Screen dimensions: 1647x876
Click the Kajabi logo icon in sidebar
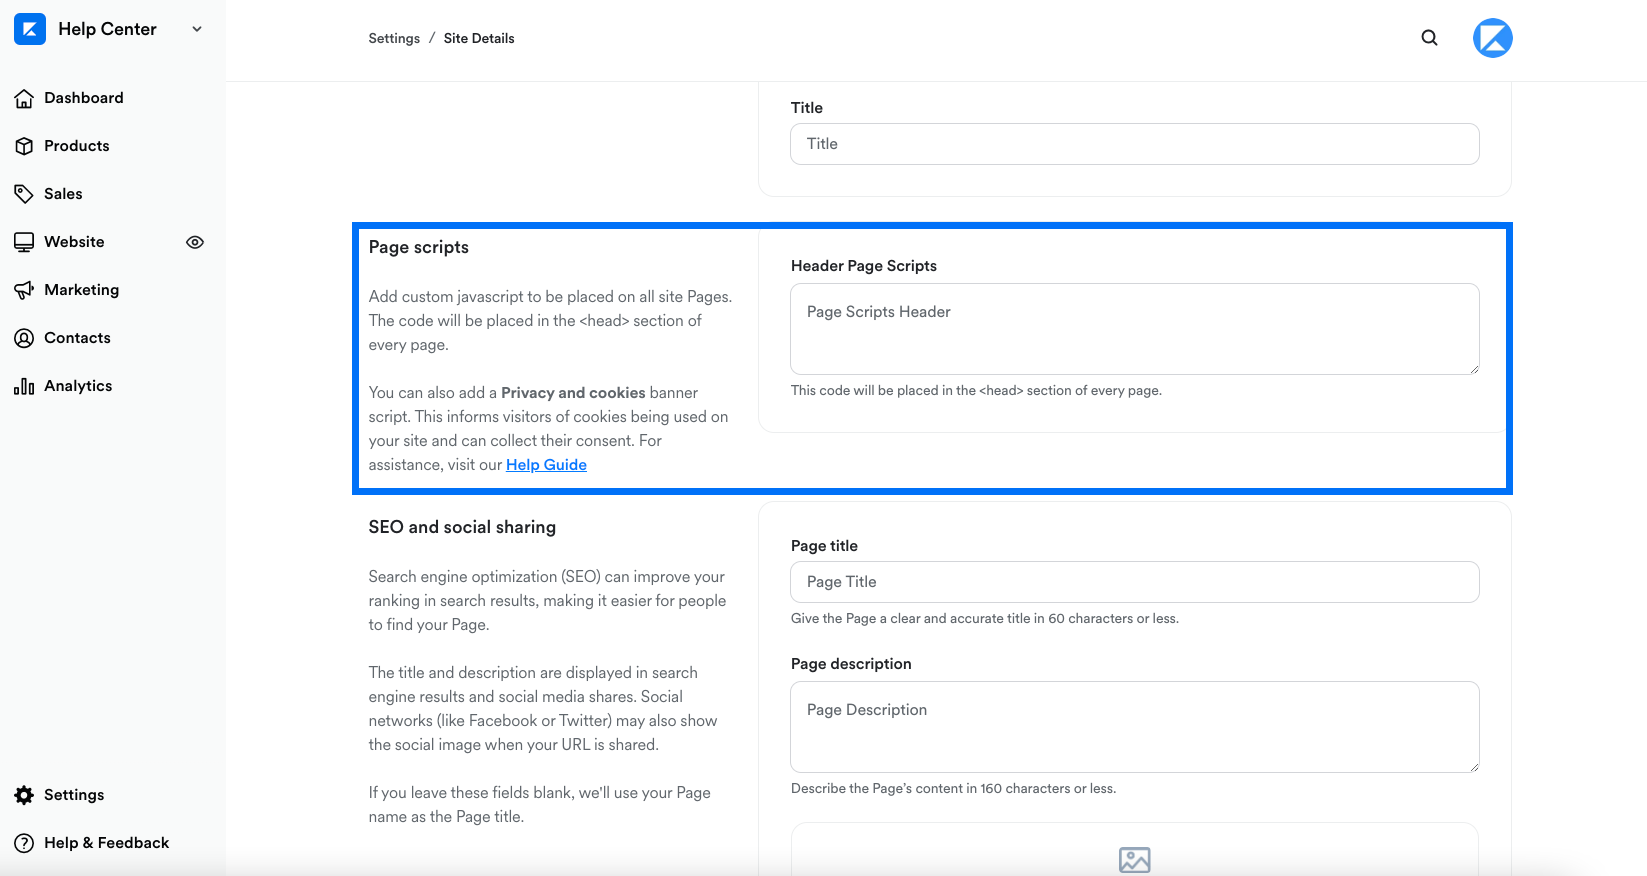coord(30,29)
